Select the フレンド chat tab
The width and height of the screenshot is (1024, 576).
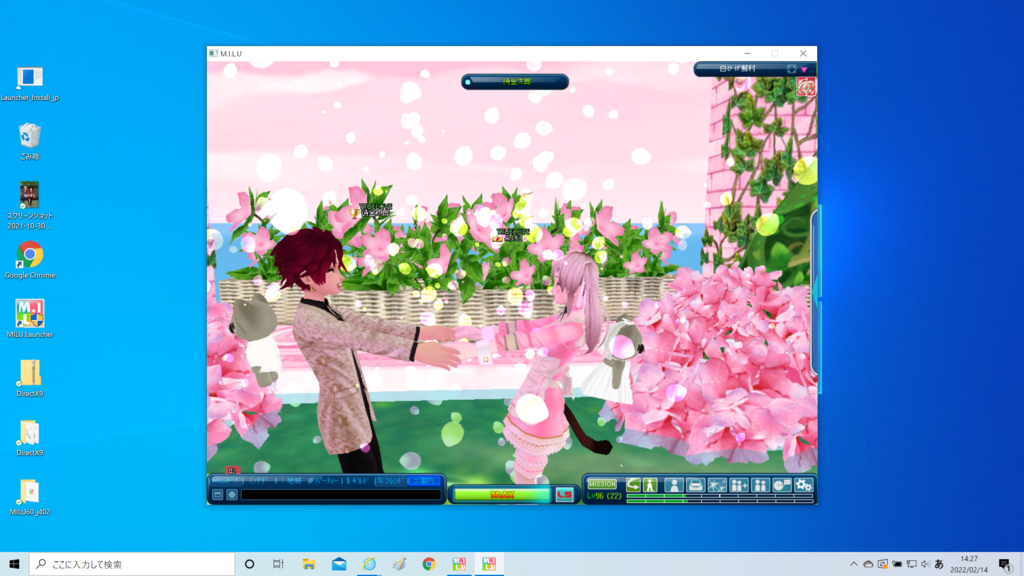click(x=391, y=481)
